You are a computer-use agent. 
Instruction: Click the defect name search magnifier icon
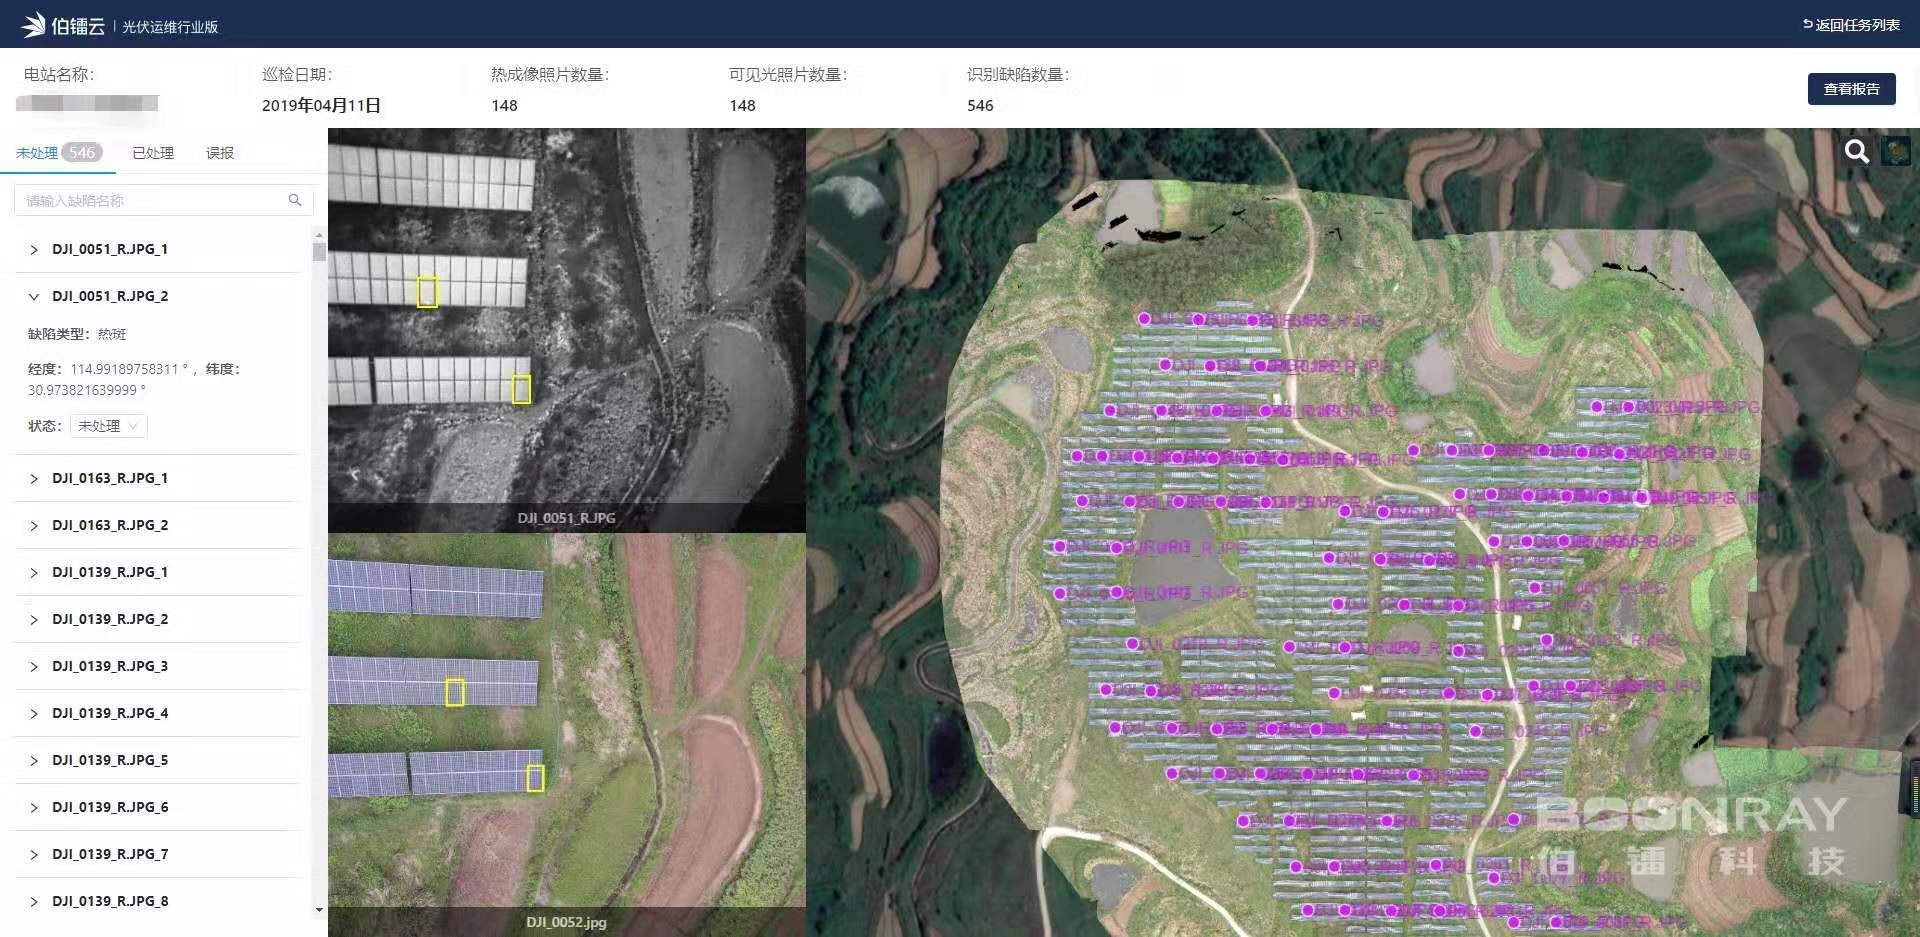click(295, 200)
